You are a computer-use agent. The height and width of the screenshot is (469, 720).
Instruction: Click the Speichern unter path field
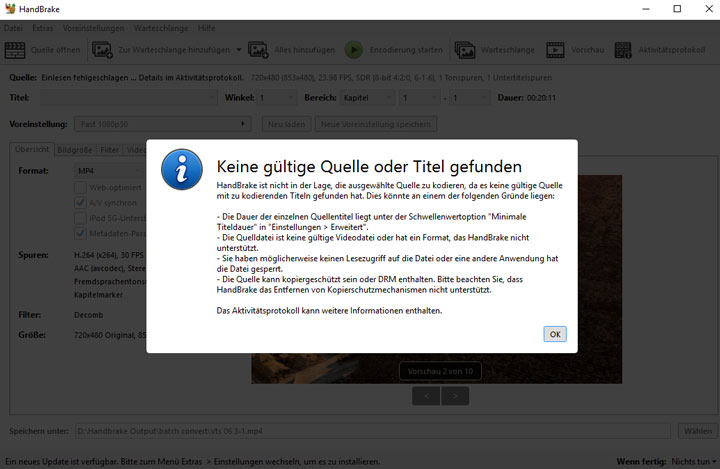click(373, 431)
